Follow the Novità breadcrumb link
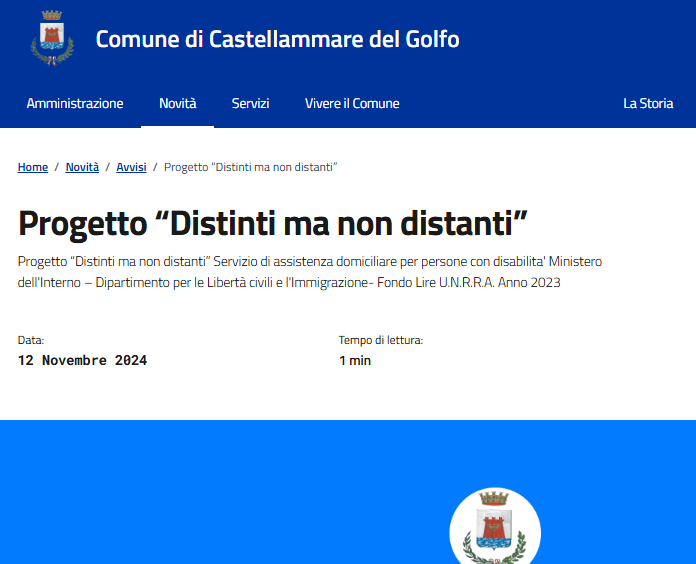Image resolution: width=696 pixels, height=564 pixels. pyautogui.click(x=82, y=167)
